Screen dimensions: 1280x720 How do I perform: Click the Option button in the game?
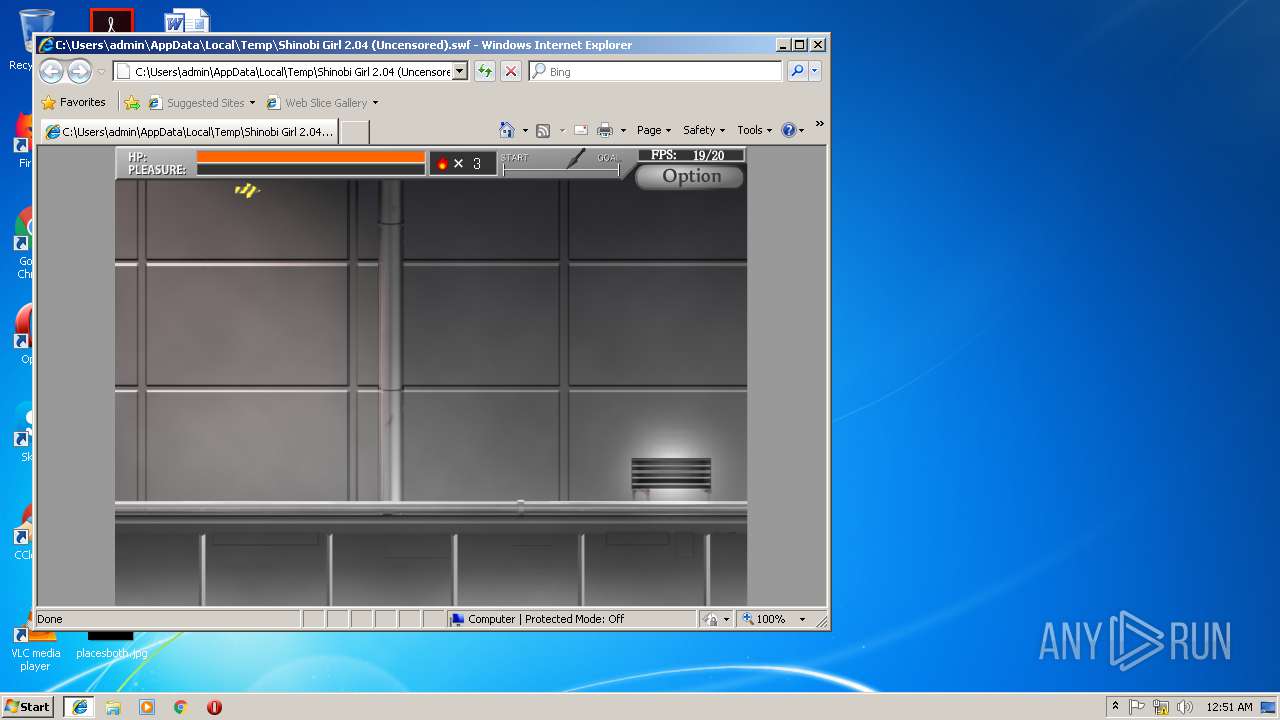[x=690, y=177]
